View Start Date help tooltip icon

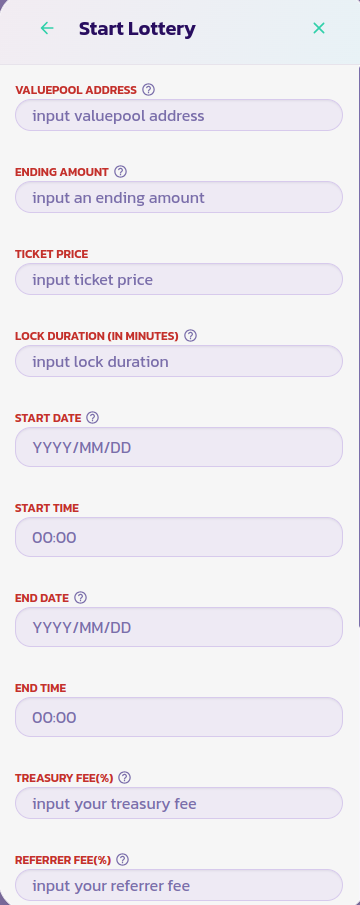[x=92, y=417]
